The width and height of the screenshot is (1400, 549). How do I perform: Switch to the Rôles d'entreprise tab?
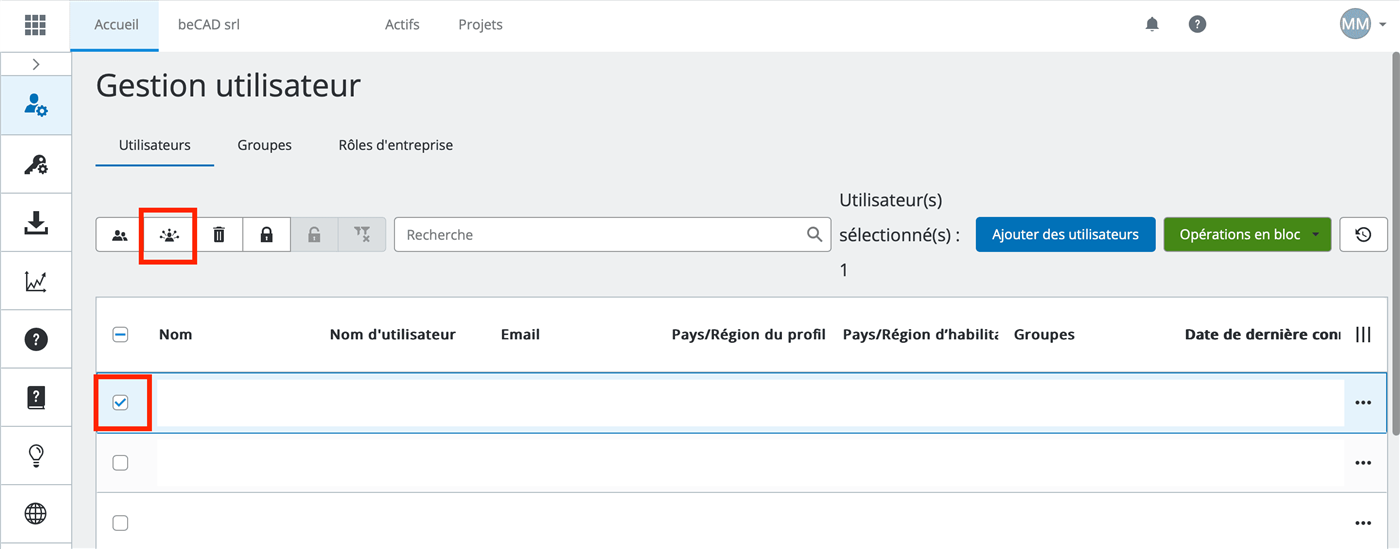click(x=396, y=145)
